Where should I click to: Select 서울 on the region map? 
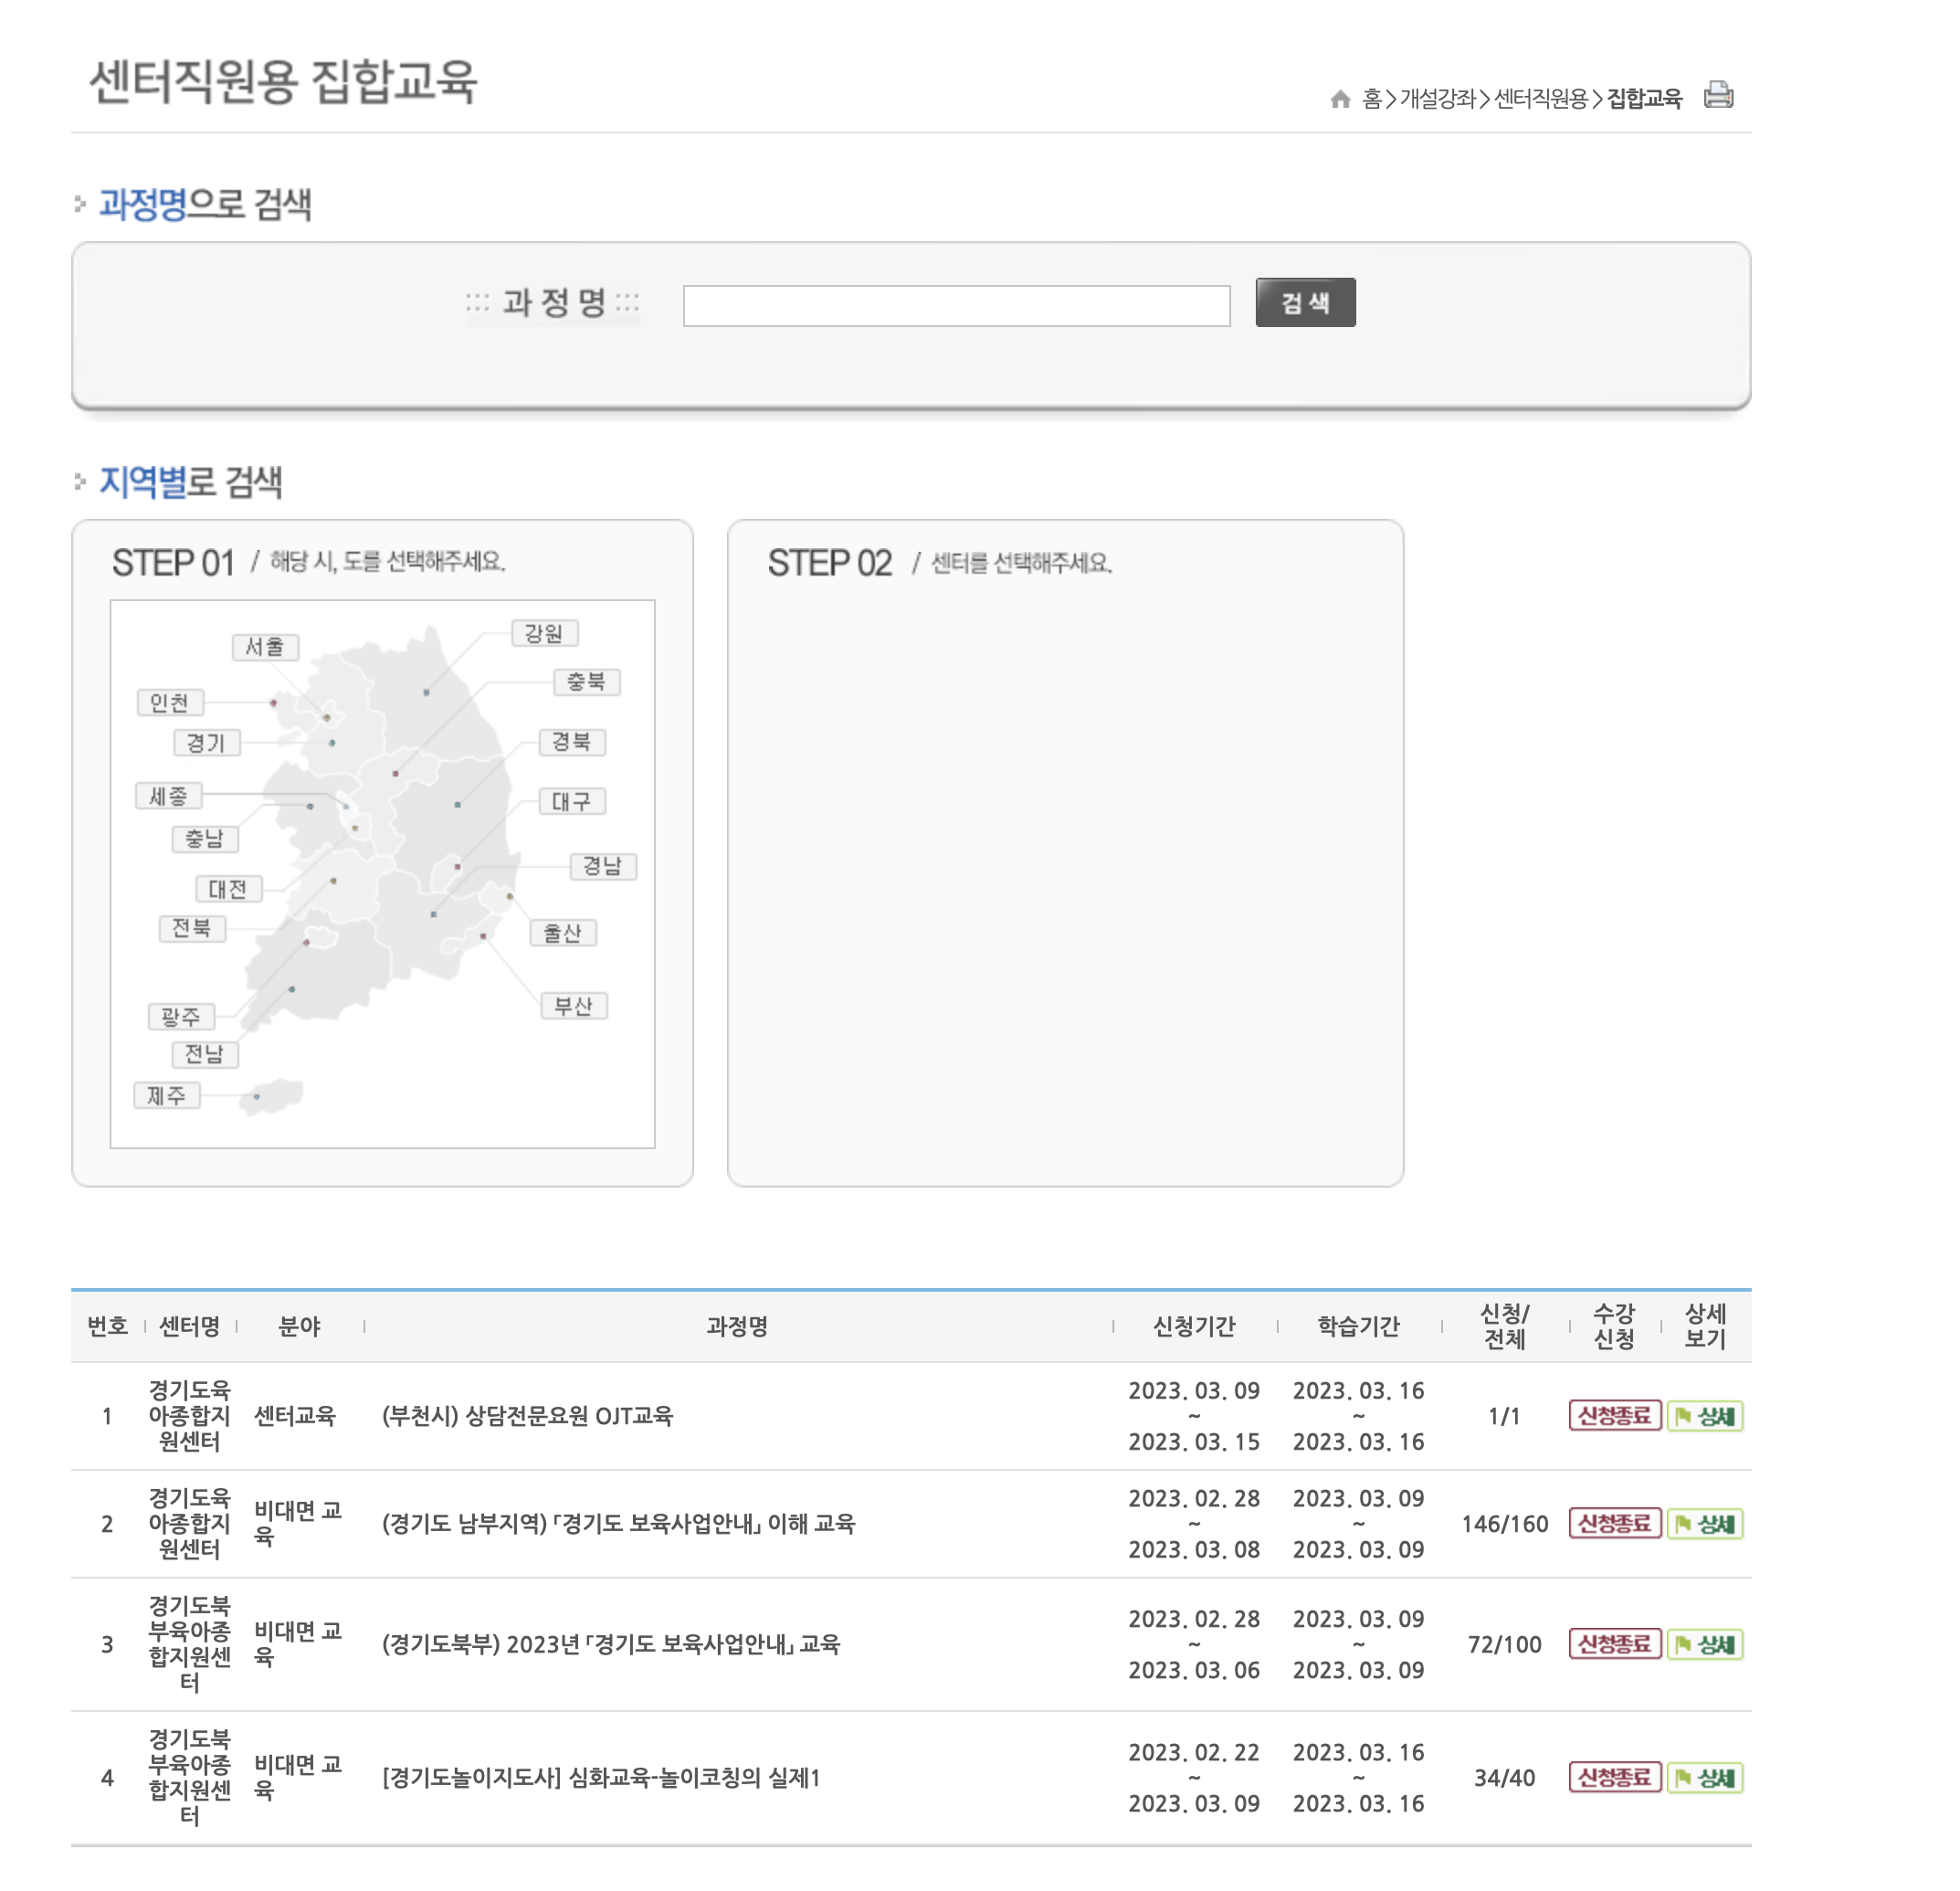[265, 648]
